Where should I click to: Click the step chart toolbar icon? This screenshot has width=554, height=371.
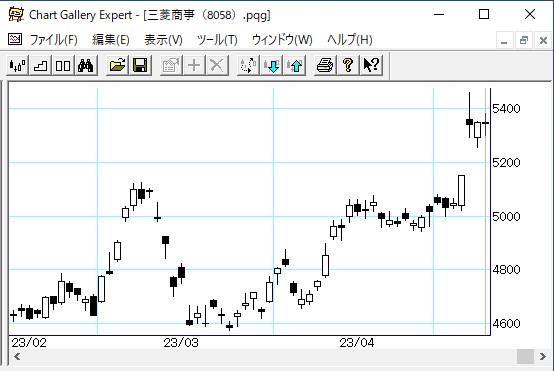pyautogui.click(x=40, y=65)
